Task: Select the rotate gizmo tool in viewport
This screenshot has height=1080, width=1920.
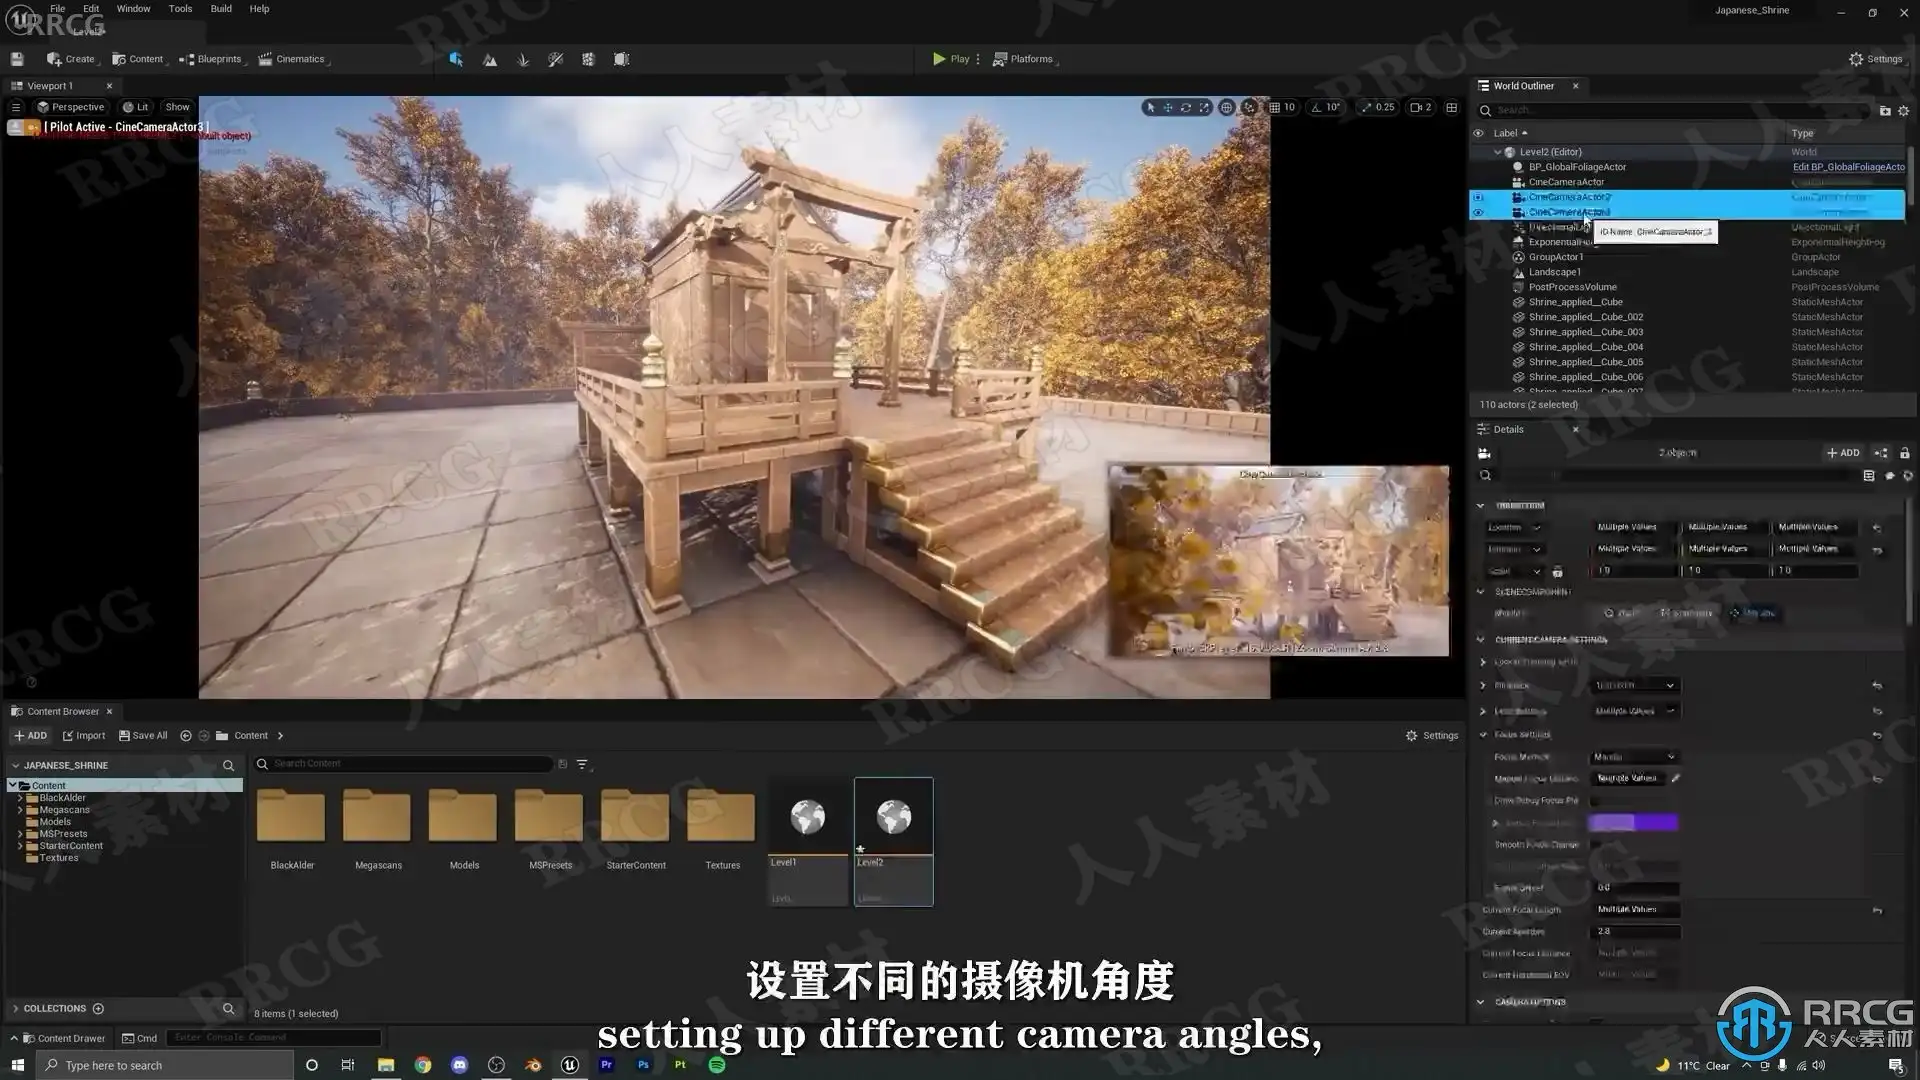Action: [x=1186, y=107]
